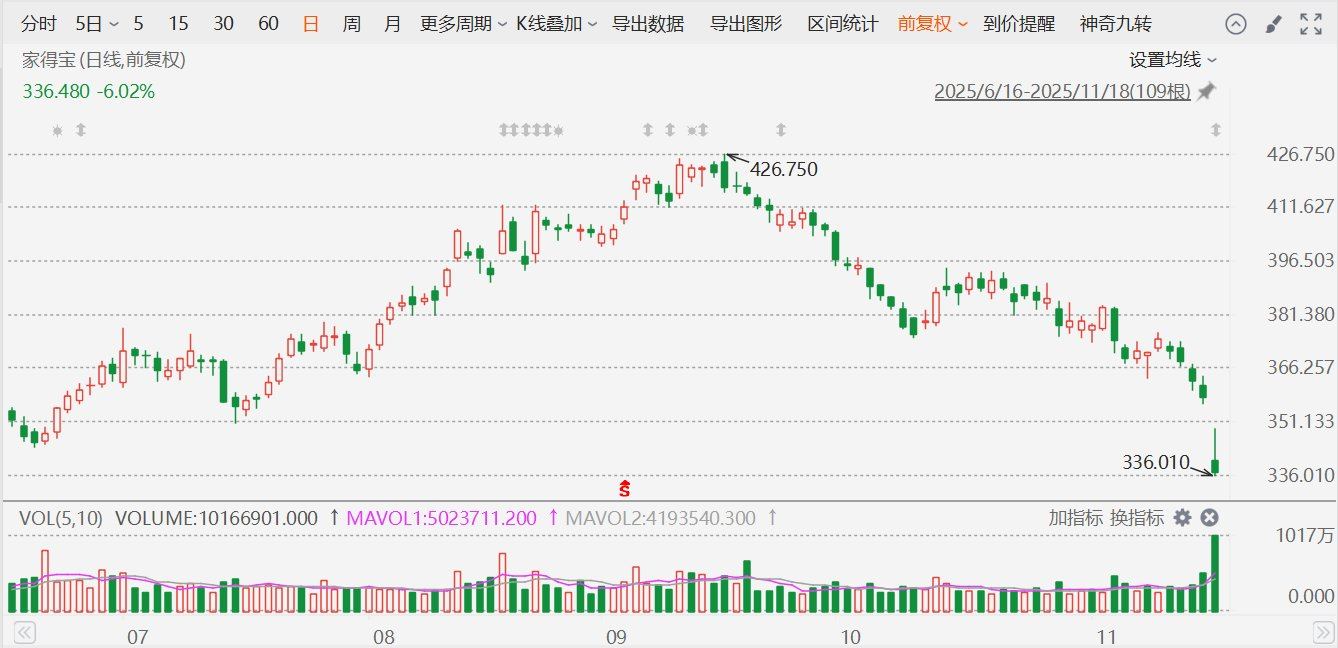Screen dimensions: 1338x648
Task: Open the K线叠加 overlay dropdown
Action: point(552,23)
